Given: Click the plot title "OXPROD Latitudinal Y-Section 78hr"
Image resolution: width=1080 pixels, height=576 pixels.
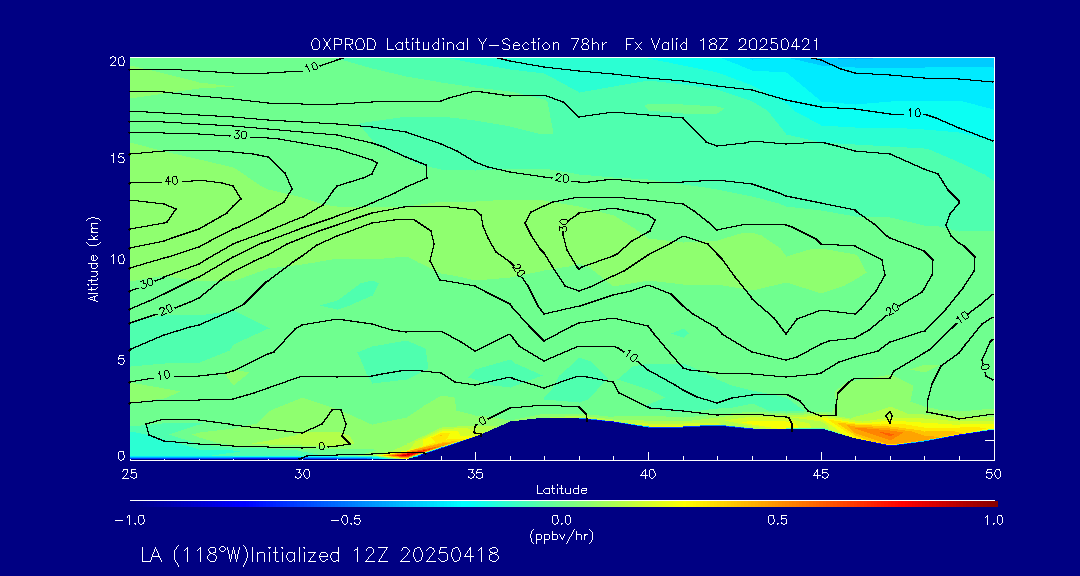Looking at the screenshot, I should coord(459,45).
